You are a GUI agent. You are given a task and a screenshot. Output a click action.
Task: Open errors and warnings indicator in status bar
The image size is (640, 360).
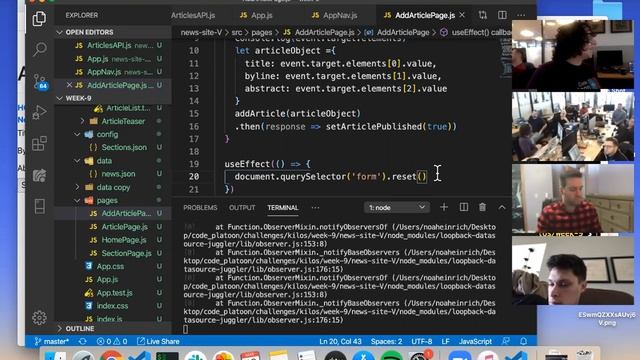click(112, 341)
